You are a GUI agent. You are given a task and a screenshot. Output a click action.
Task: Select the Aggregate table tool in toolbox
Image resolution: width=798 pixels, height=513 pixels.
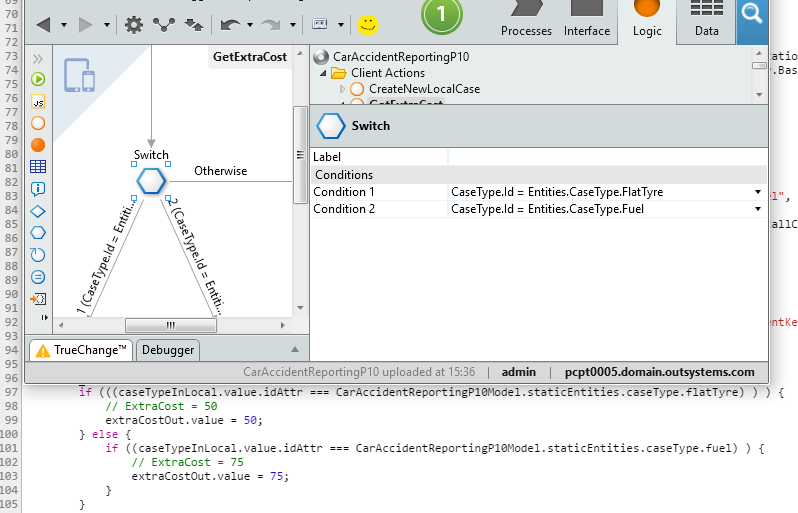[38, 166]
